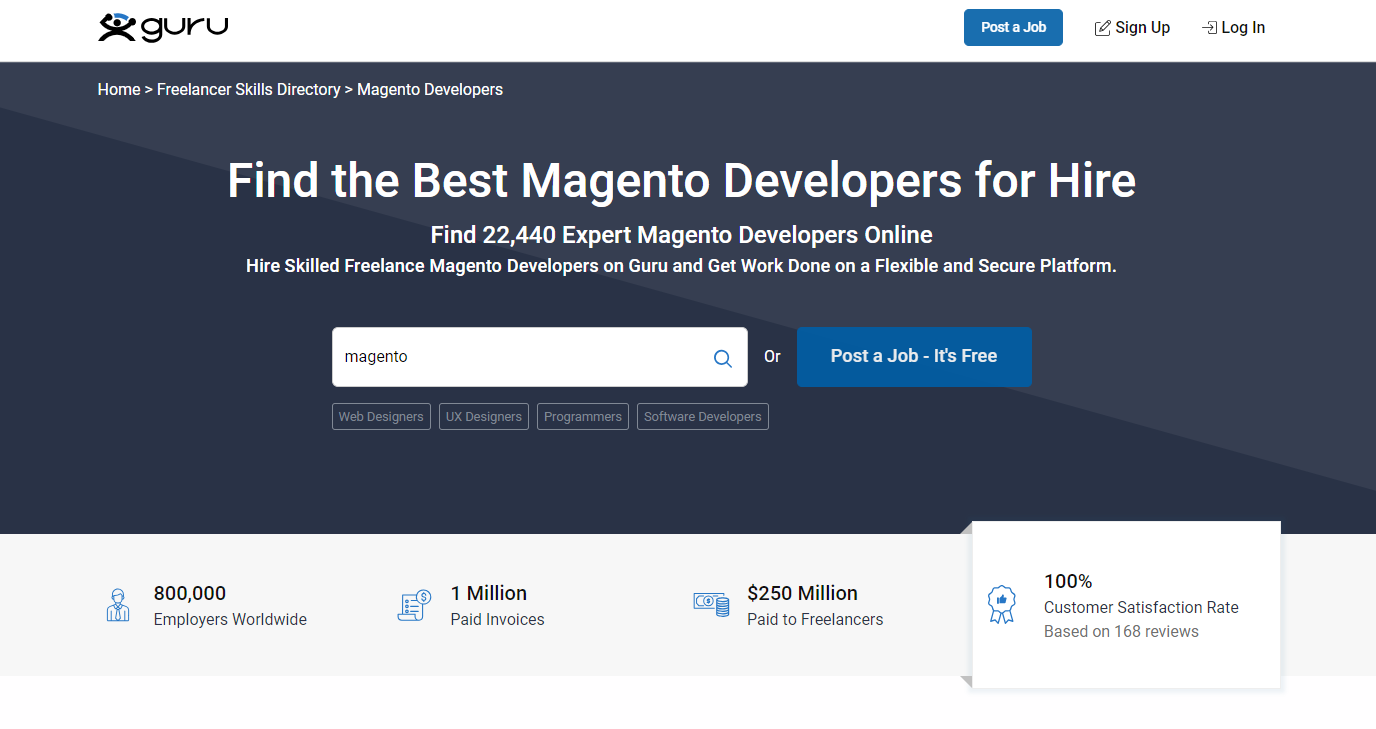Go to Home breadcrumb

tap(119, 90)
